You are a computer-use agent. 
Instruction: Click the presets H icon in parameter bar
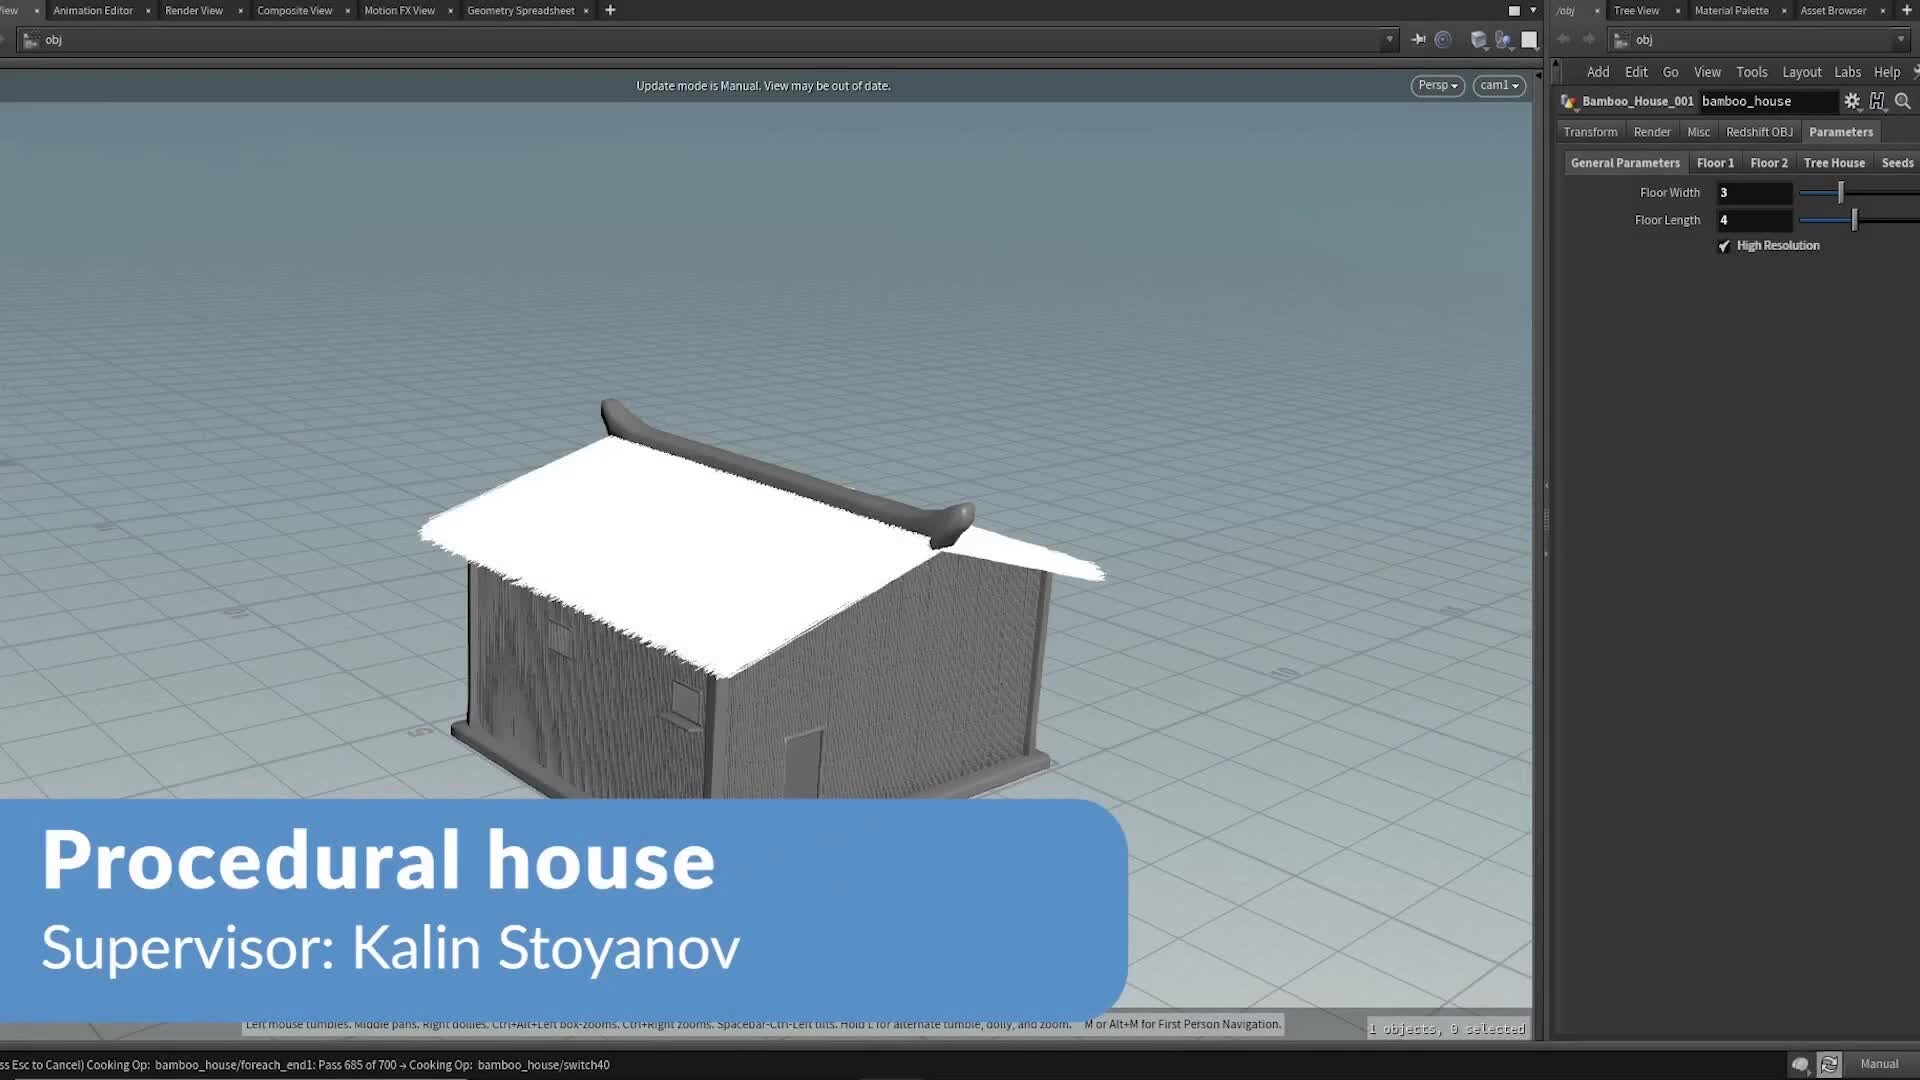click(1878, 101)
